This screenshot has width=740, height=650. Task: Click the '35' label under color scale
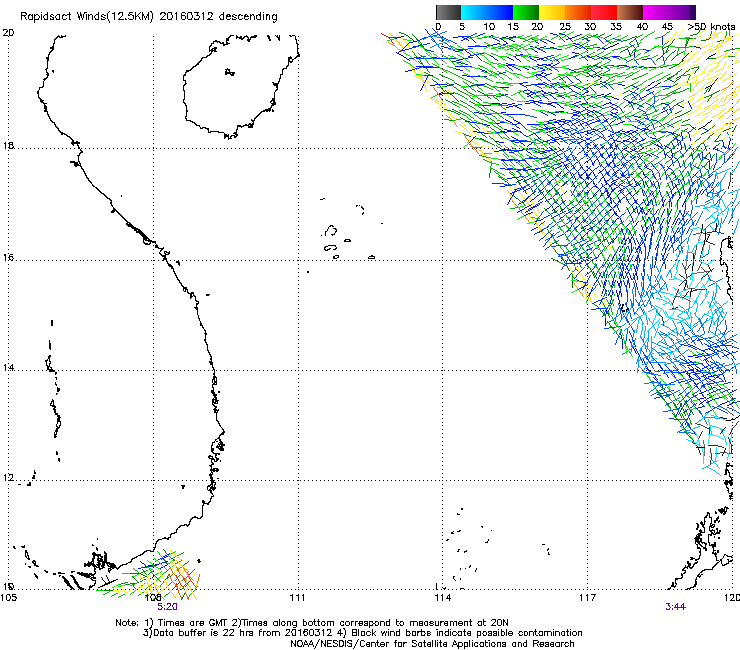(x=616, y=27)
